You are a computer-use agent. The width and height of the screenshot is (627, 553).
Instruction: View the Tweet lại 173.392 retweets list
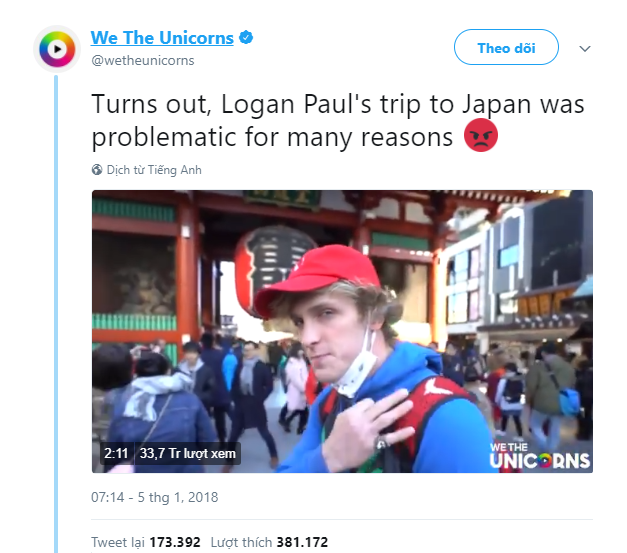point(146,542)
